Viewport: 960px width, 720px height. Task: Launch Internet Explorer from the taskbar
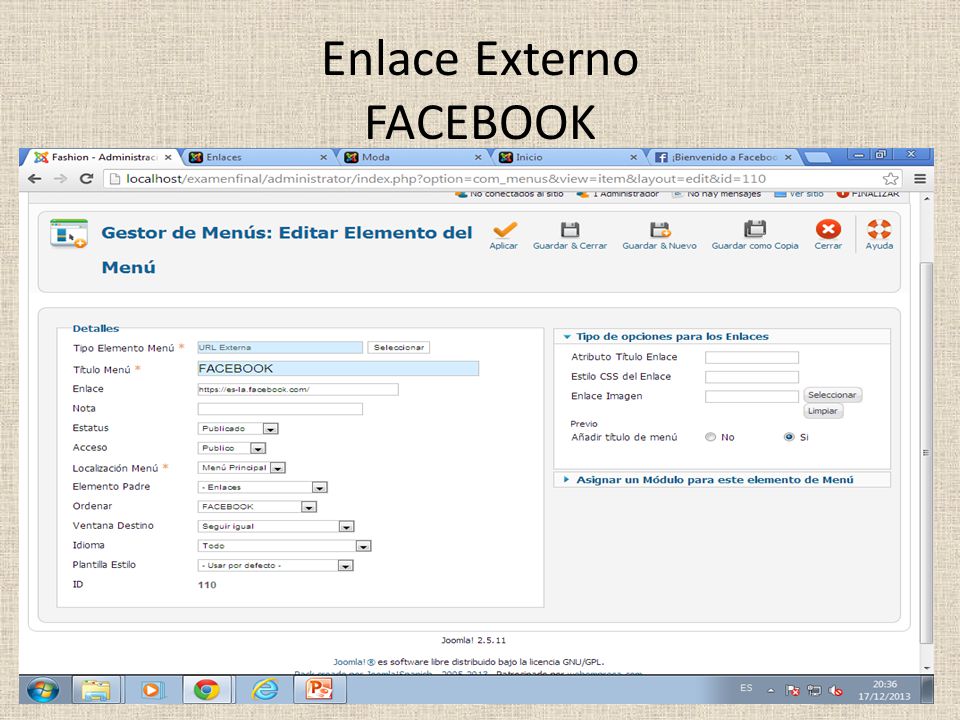click(264, 690)
